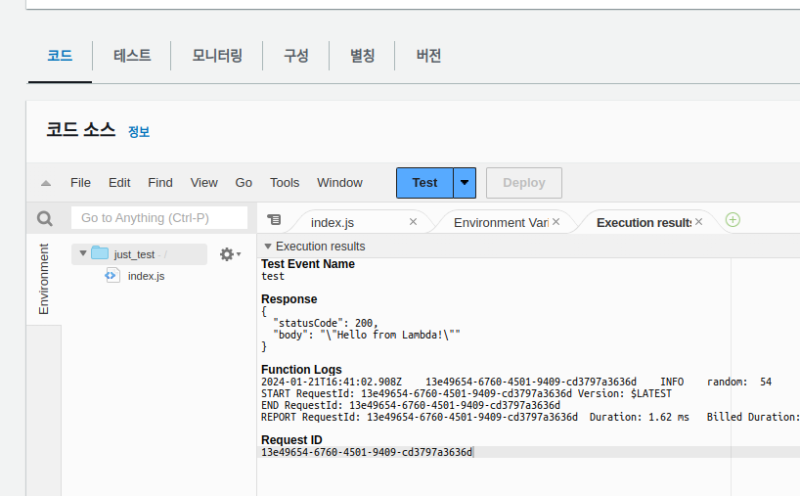This screenshot has height=496, width=800.
Task: Click the Go to Anything search field
Action: [159, 218]
